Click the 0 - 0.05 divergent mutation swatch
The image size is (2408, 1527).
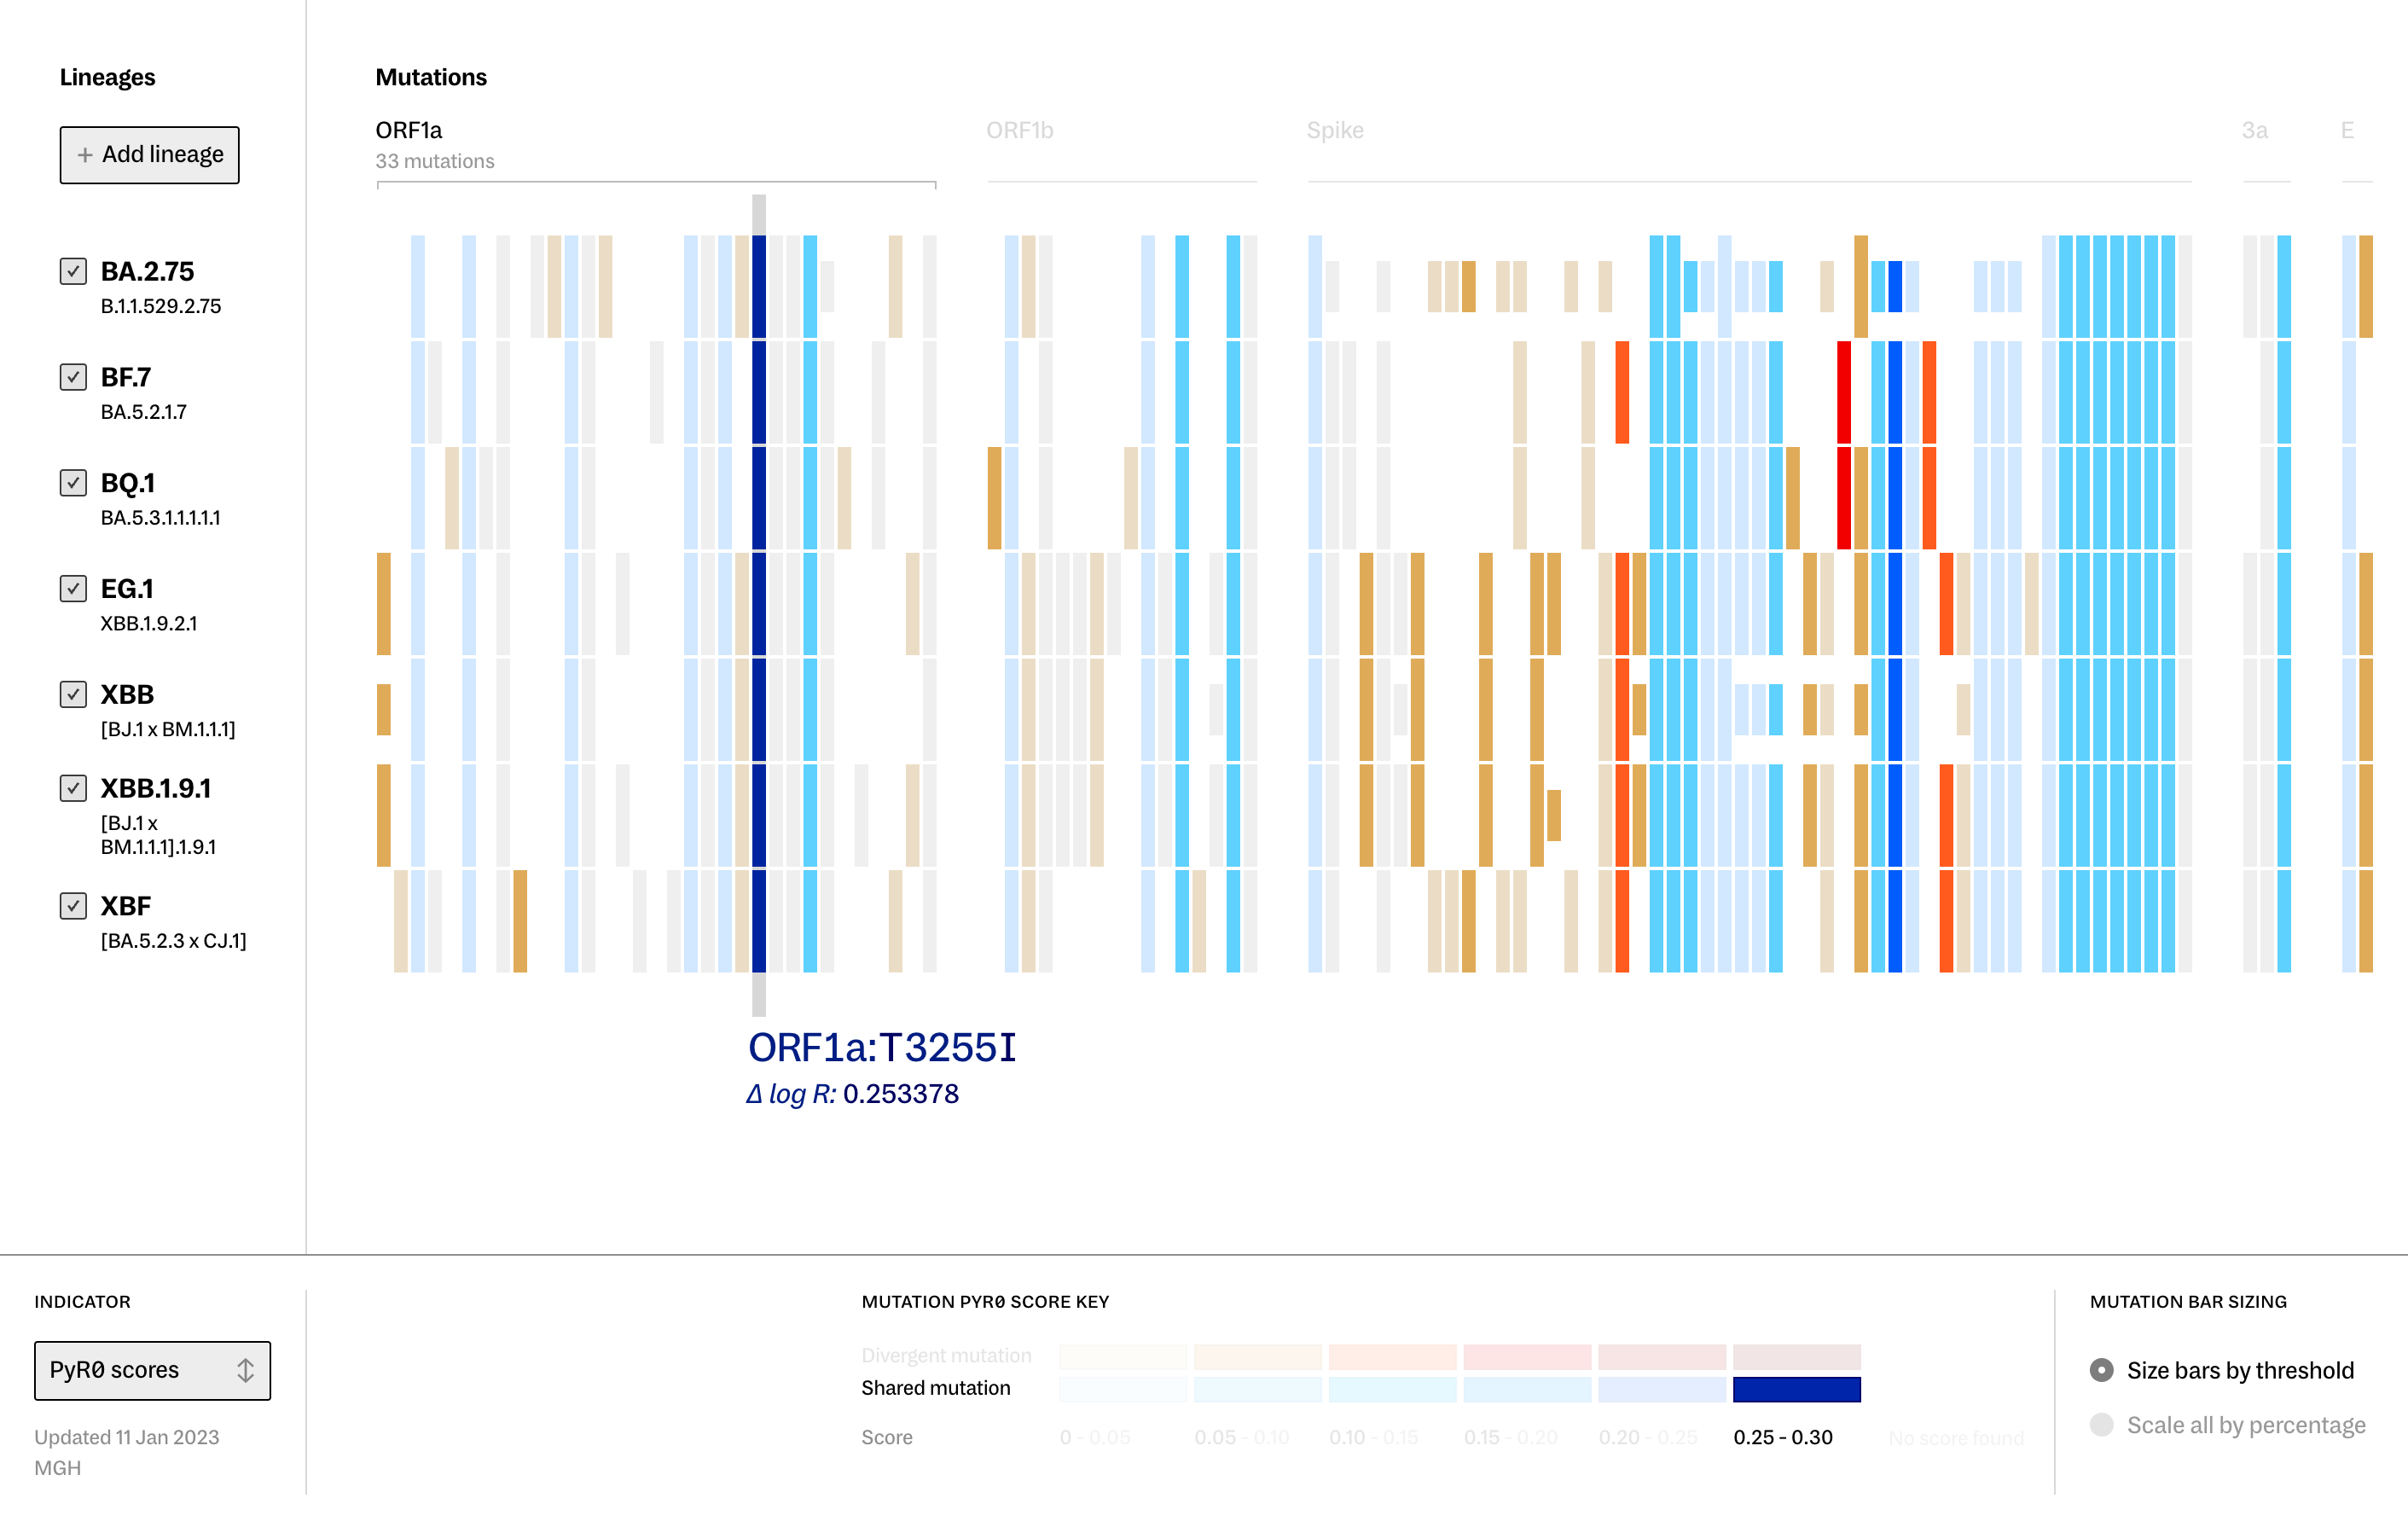point(1123,1357)
